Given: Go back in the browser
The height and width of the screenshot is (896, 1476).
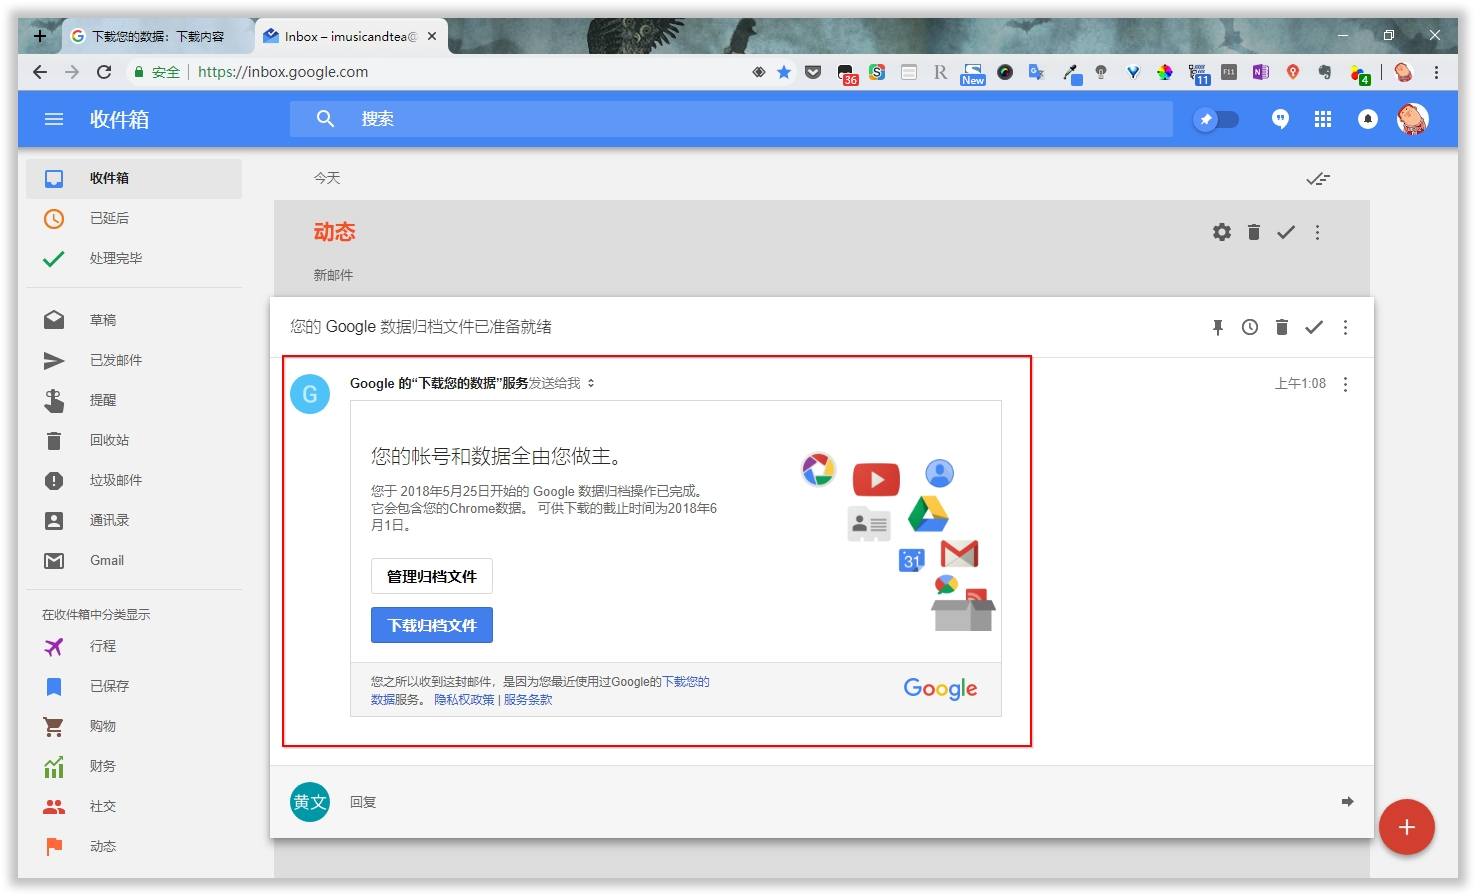Looking at the screenshot, I should [x=40, y=72].
